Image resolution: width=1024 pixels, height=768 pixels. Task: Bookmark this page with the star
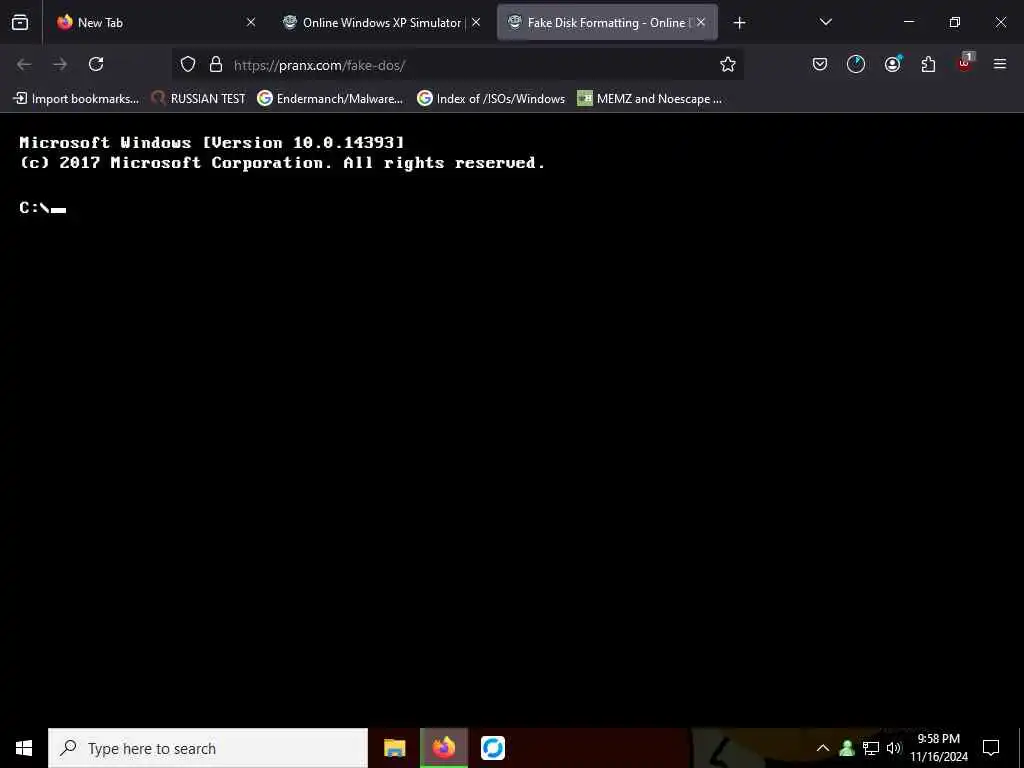728,64
